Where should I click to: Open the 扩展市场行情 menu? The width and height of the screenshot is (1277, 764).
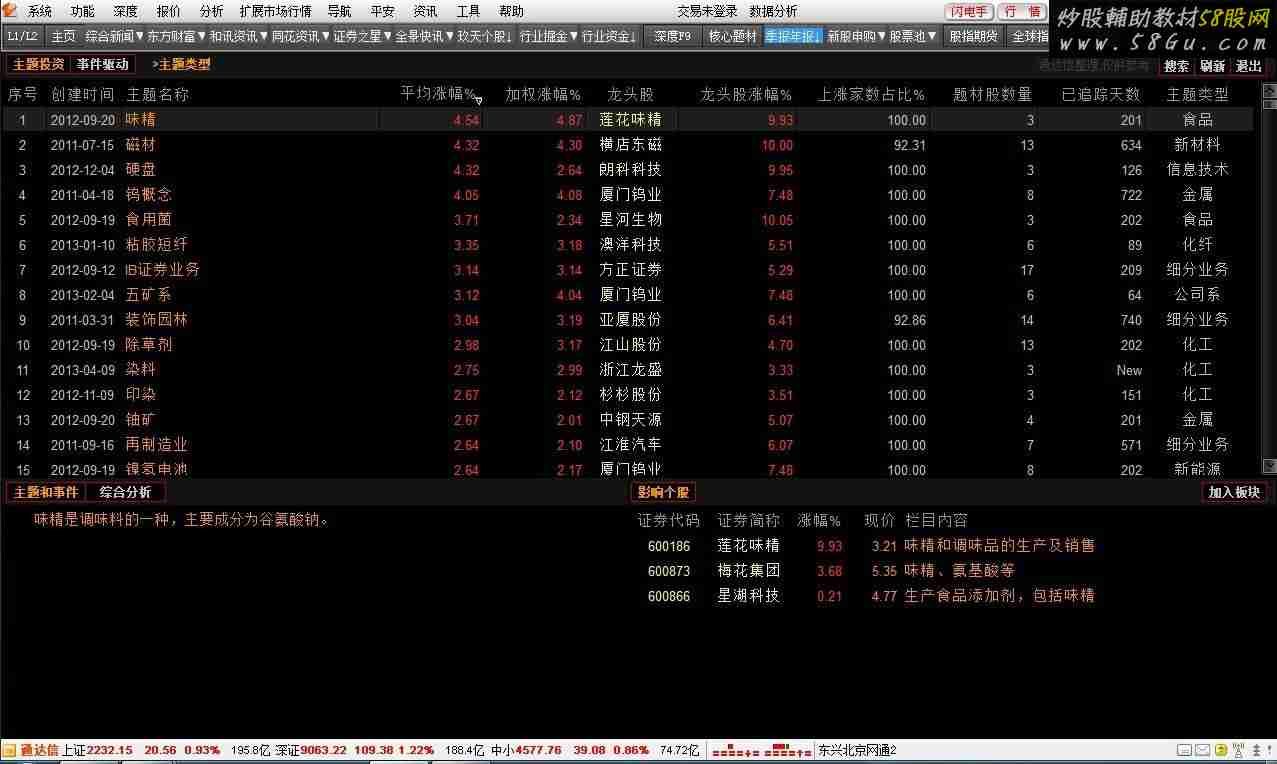tap(275, 12)
